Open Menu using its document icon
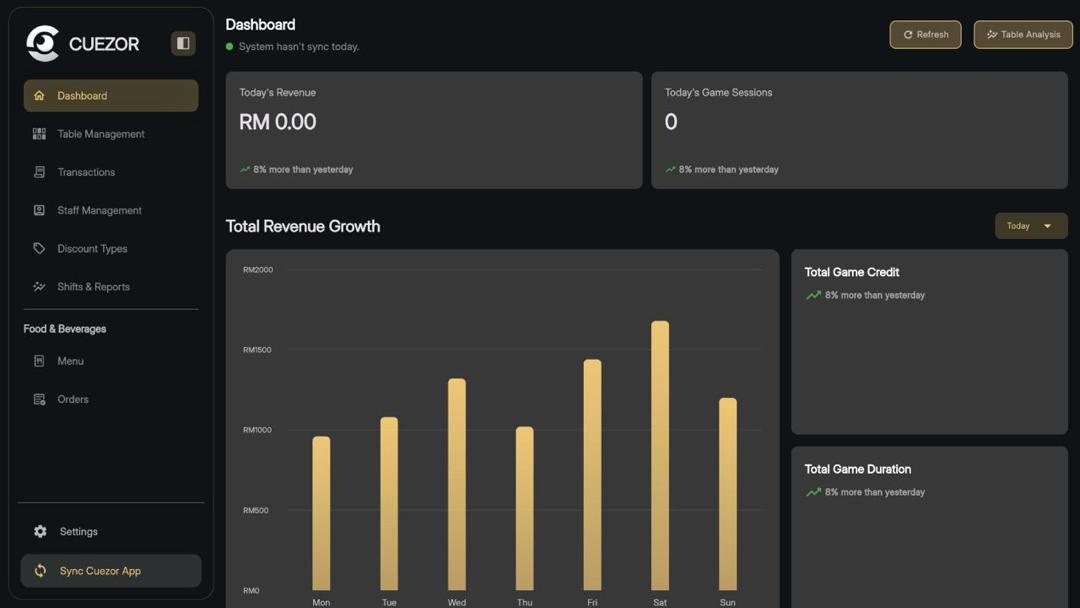The image size is (1080, 608). [x=39, y=361]
